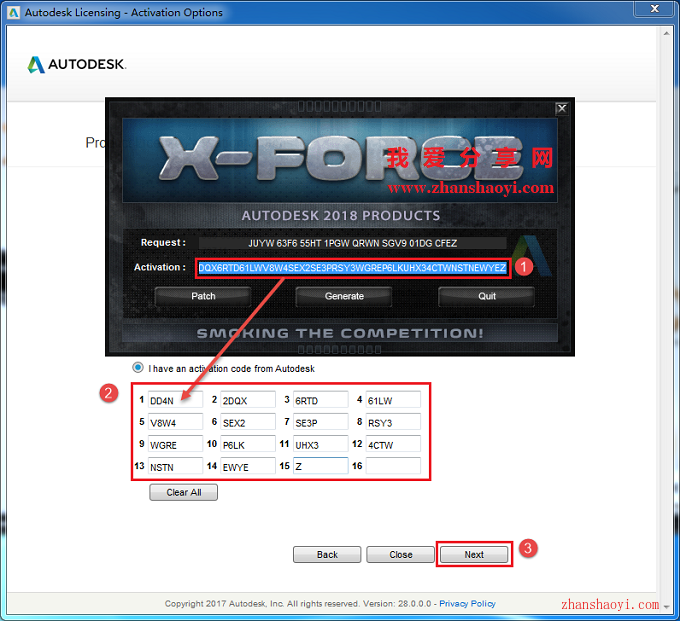Click activation field 7 containing SE3P

pos(320,422)
